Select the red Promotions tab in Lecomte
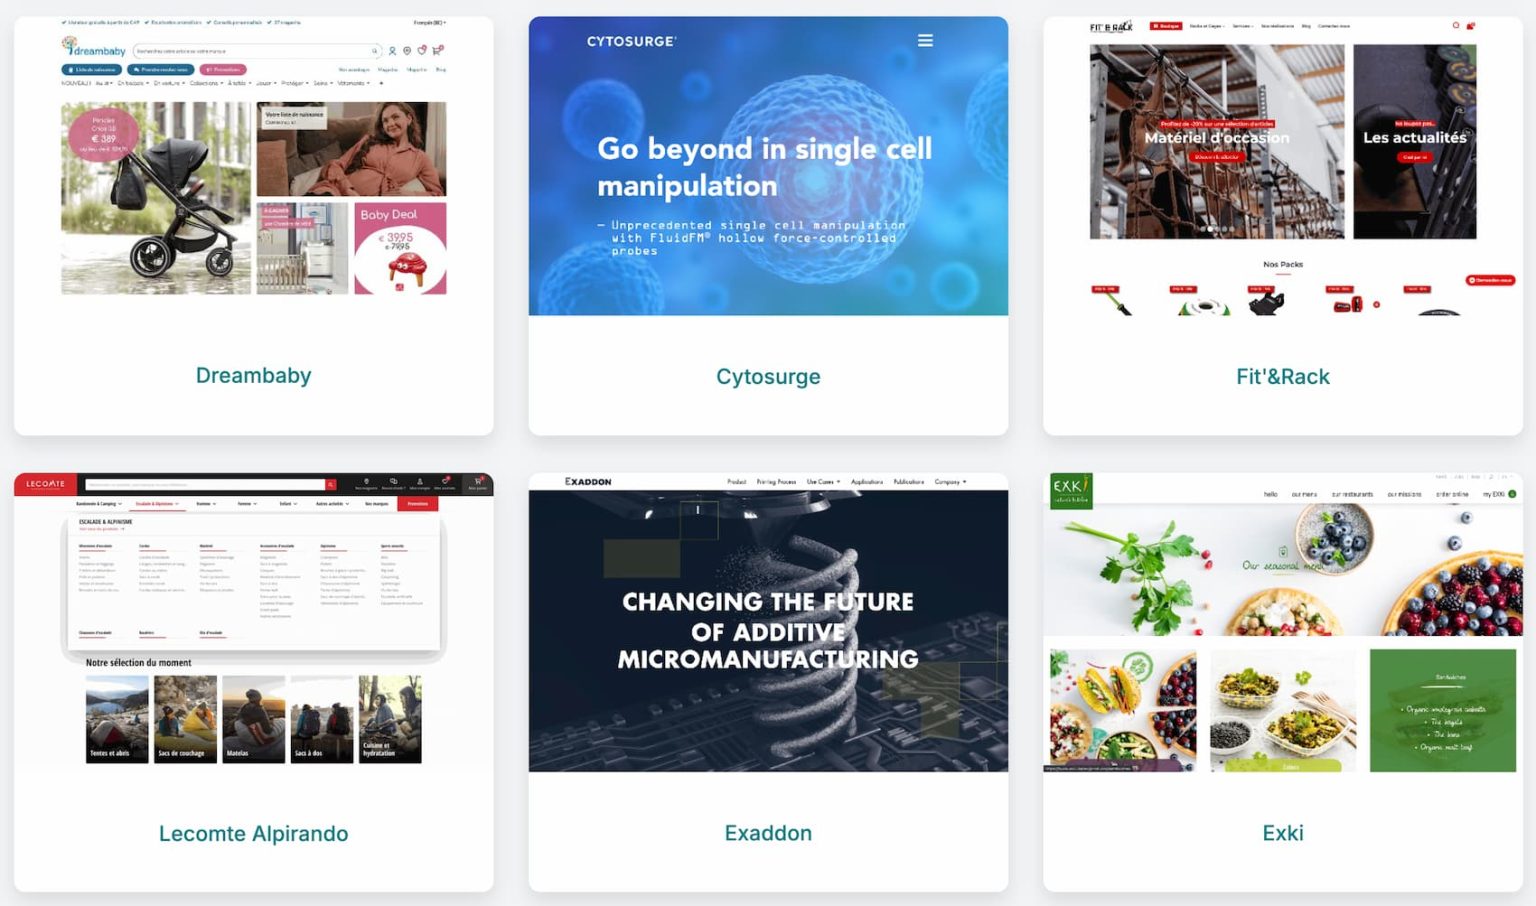This screenshot has height=906, width=1536. [418, 504]
